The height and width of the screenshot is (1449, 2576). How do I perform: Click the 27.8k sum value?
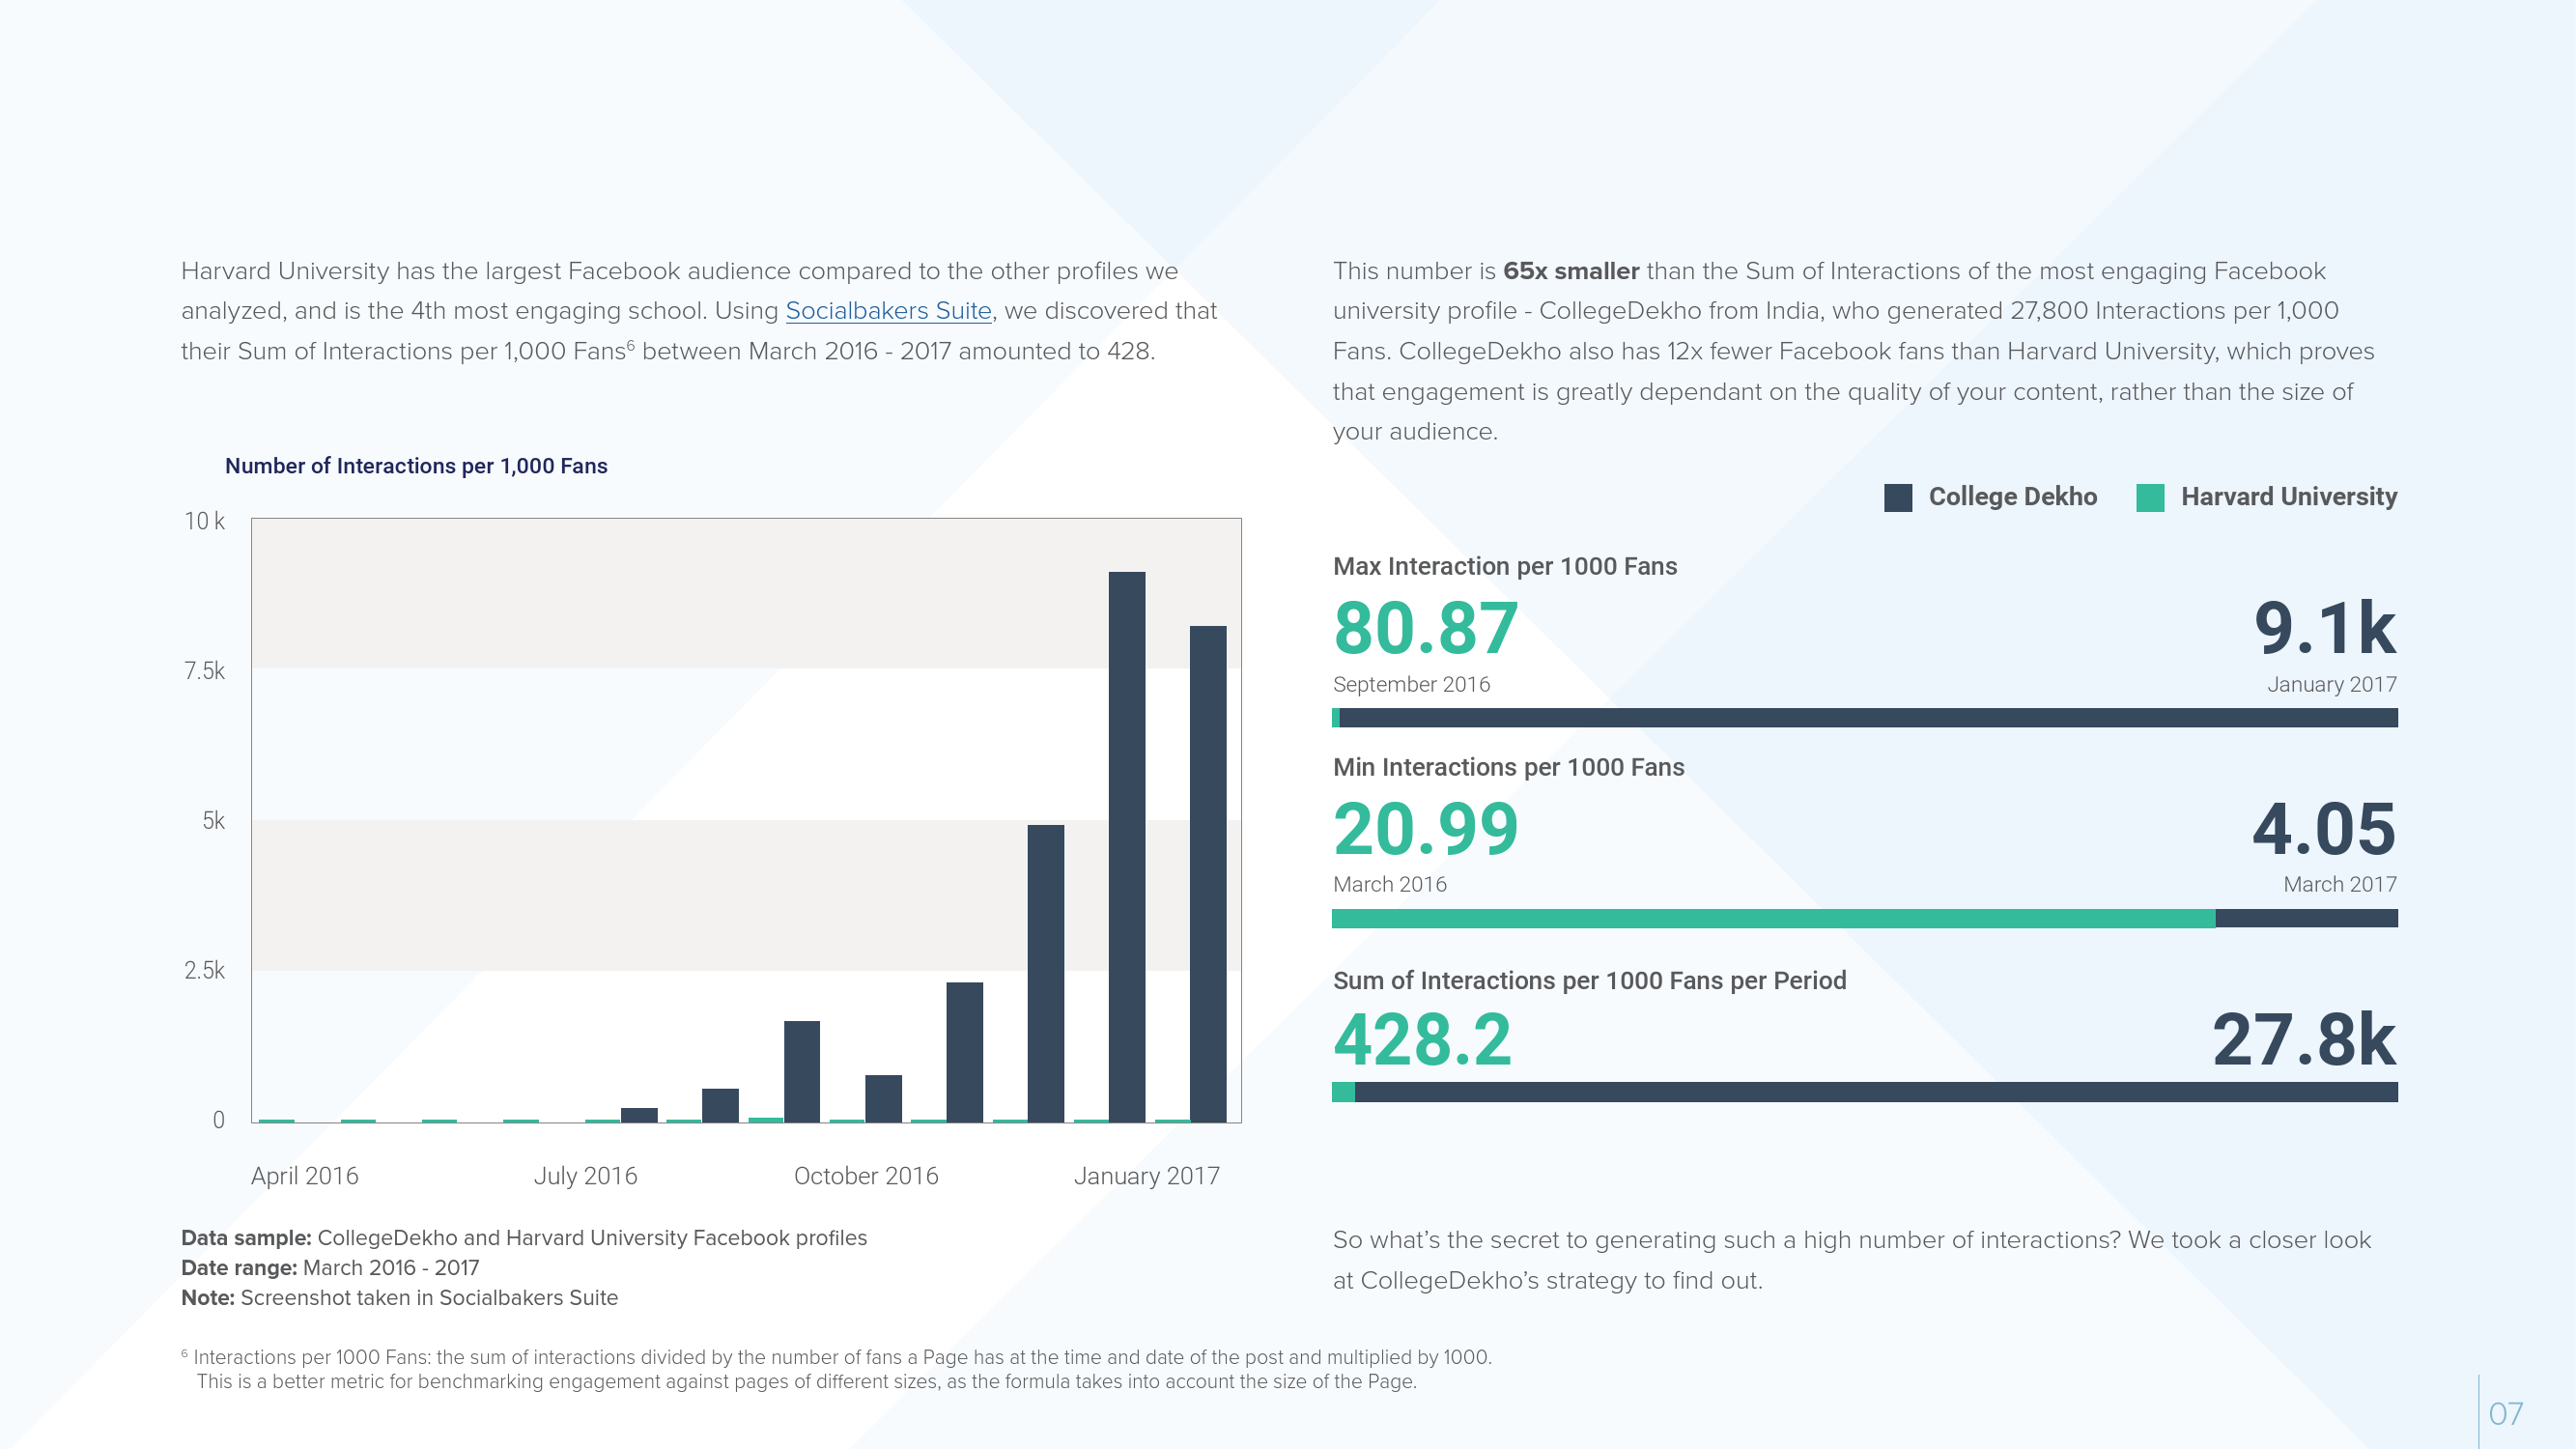pyautogui.click(x=2303, y=1039)
